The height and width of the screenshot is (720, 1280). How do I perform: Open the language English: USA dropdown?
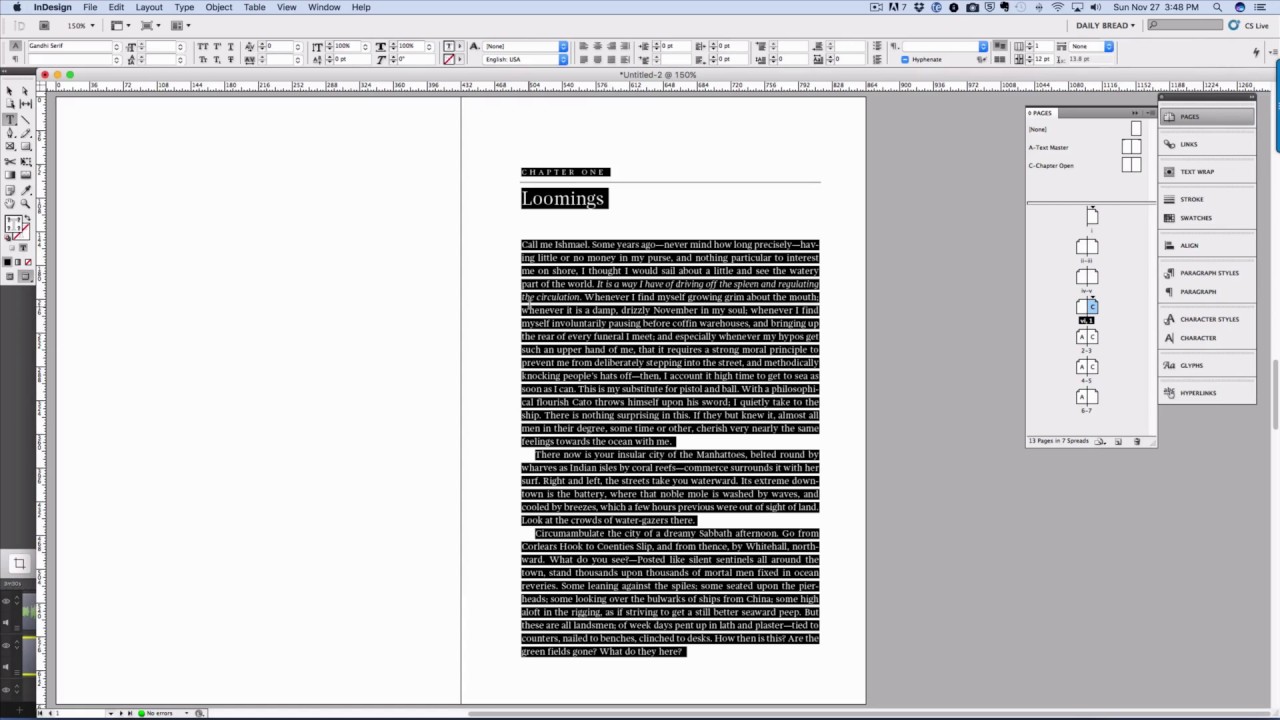(563, 59)
